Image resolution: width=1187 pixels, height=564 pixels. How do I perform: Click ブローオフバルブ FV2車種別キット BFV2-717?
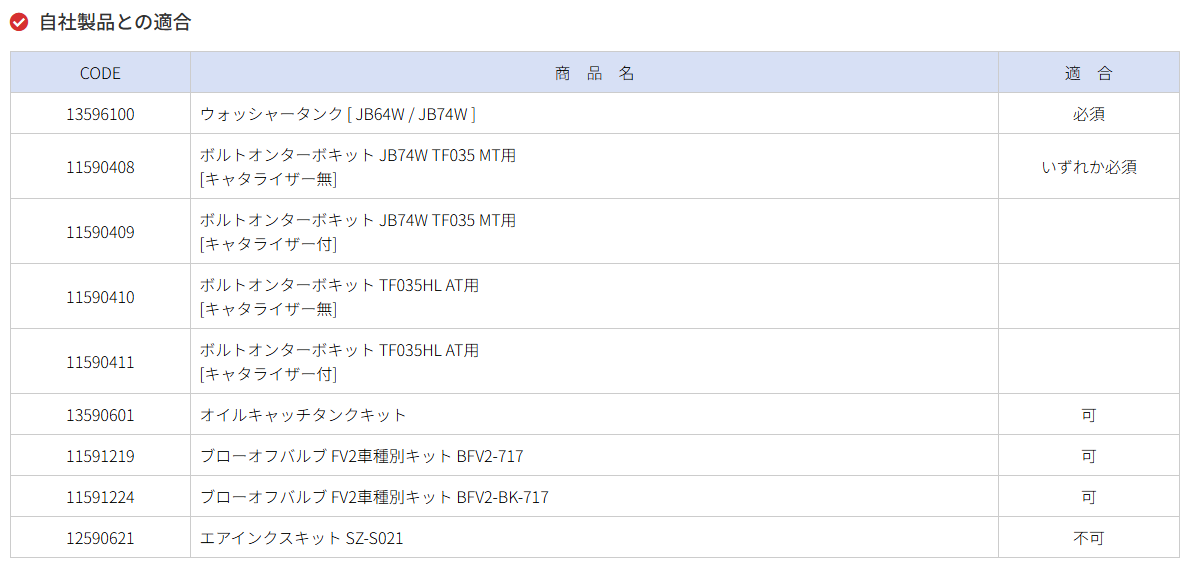(x=361, y=456)
